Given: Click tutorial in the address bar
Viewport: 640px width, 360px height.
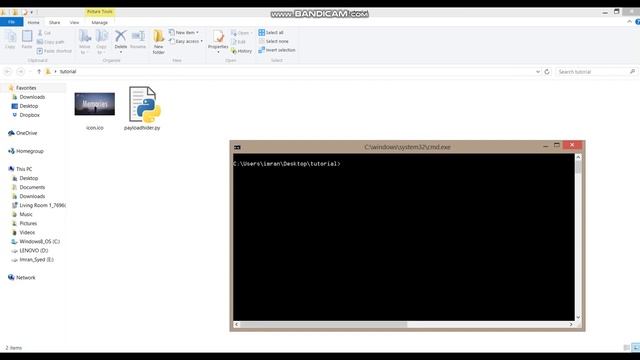Looking at the screenshot, I should [x=68, y=71].
